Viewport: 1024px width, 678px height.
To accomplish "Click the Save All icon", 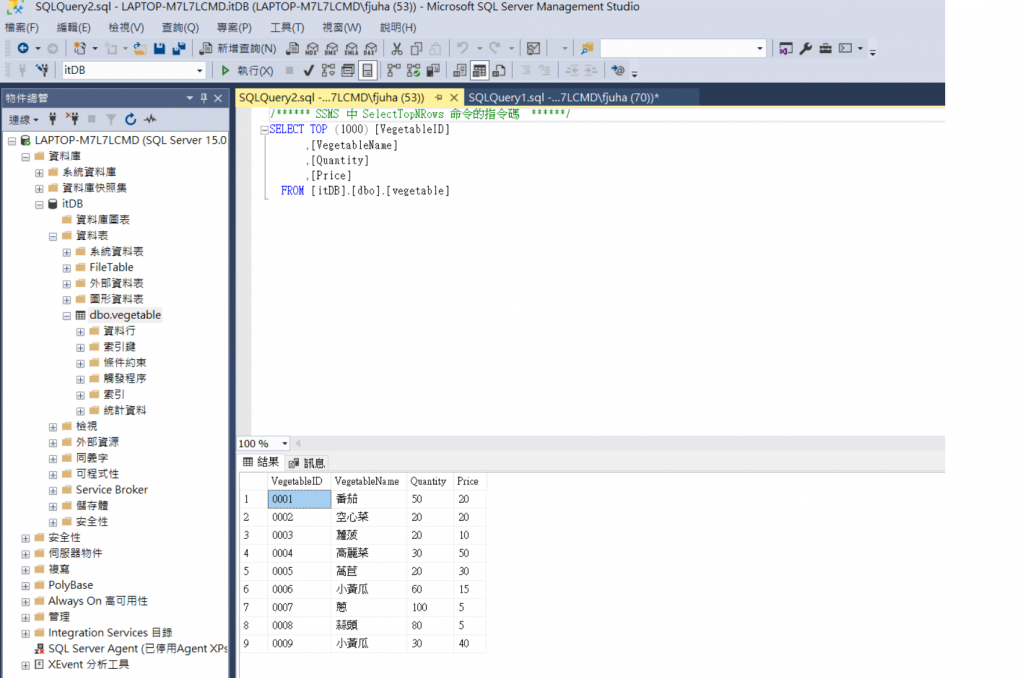I will (x=179, y=48).
